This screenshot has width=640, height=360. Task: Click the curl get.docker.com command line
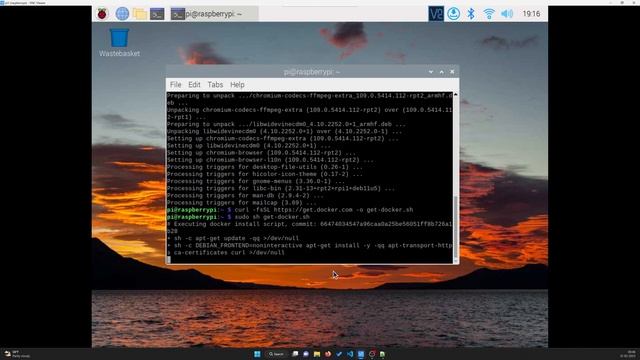(290, 210)
